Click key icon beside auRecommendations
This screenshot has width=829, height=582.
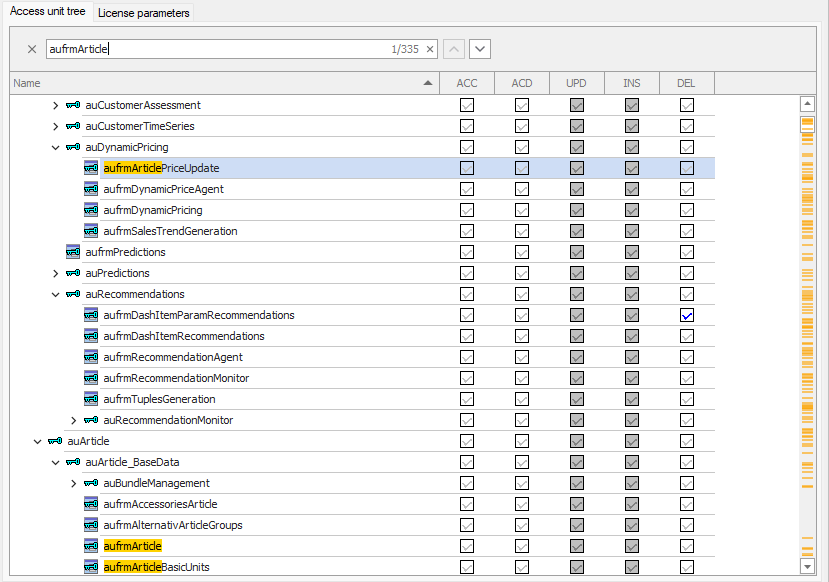73,294
